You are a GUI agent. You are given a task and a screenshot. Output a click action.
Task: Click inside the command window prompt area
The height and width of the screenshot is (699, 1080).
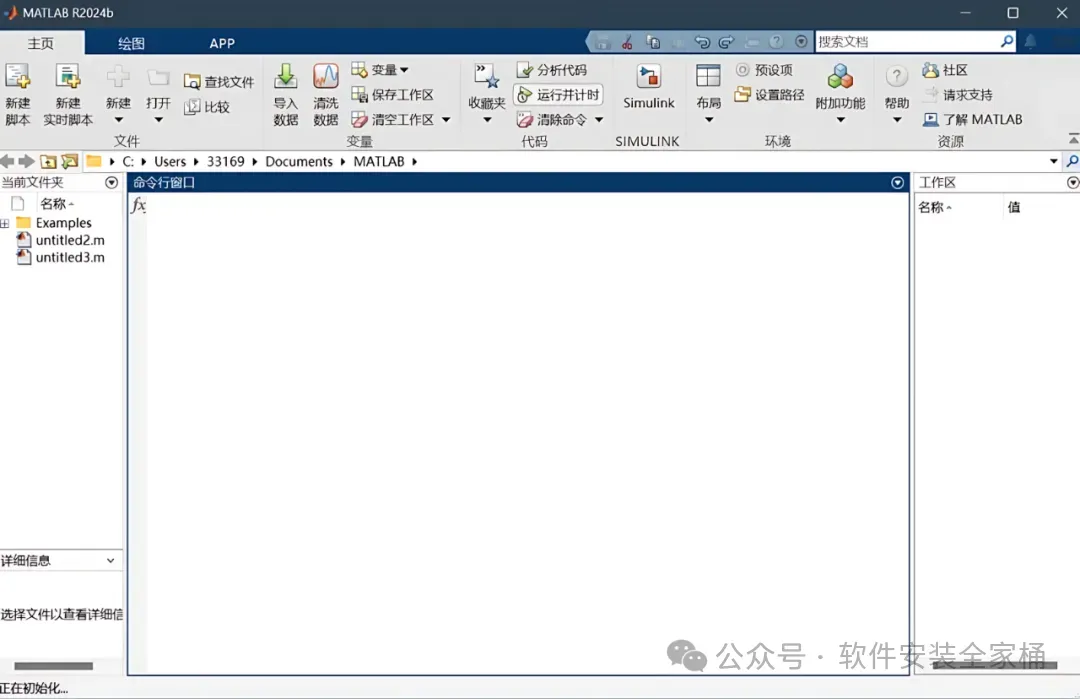point(527,434)
